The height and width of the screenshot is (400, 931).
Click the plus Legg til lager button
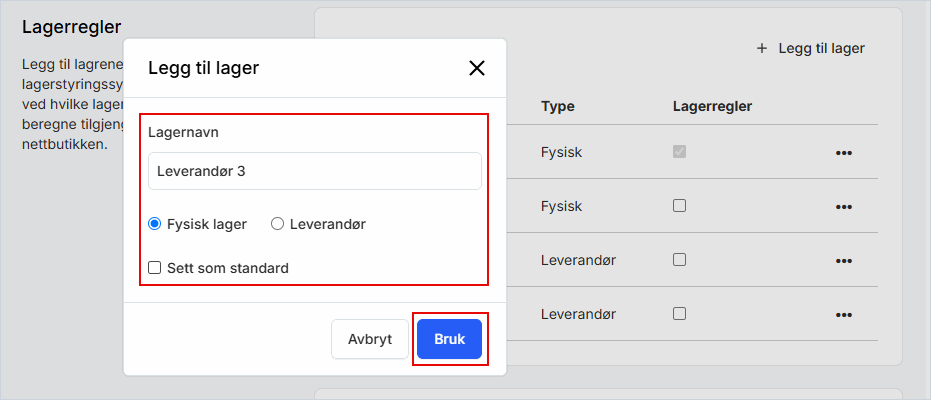810,48
